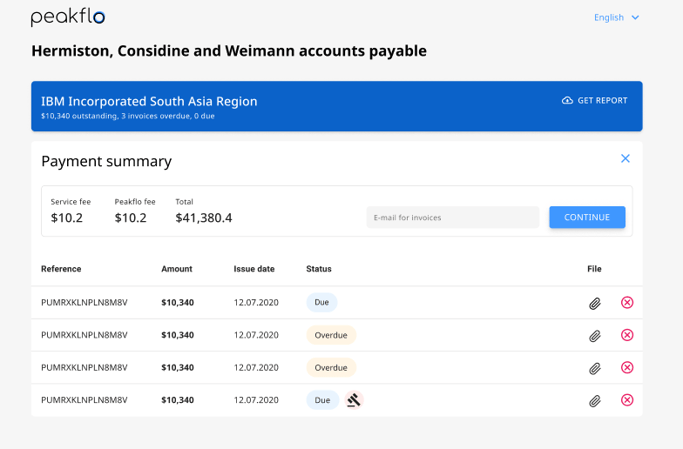The height and width of the screenshot is (449, 683).
Task: Click the CONTINUE button
Action: click(587, 217)
